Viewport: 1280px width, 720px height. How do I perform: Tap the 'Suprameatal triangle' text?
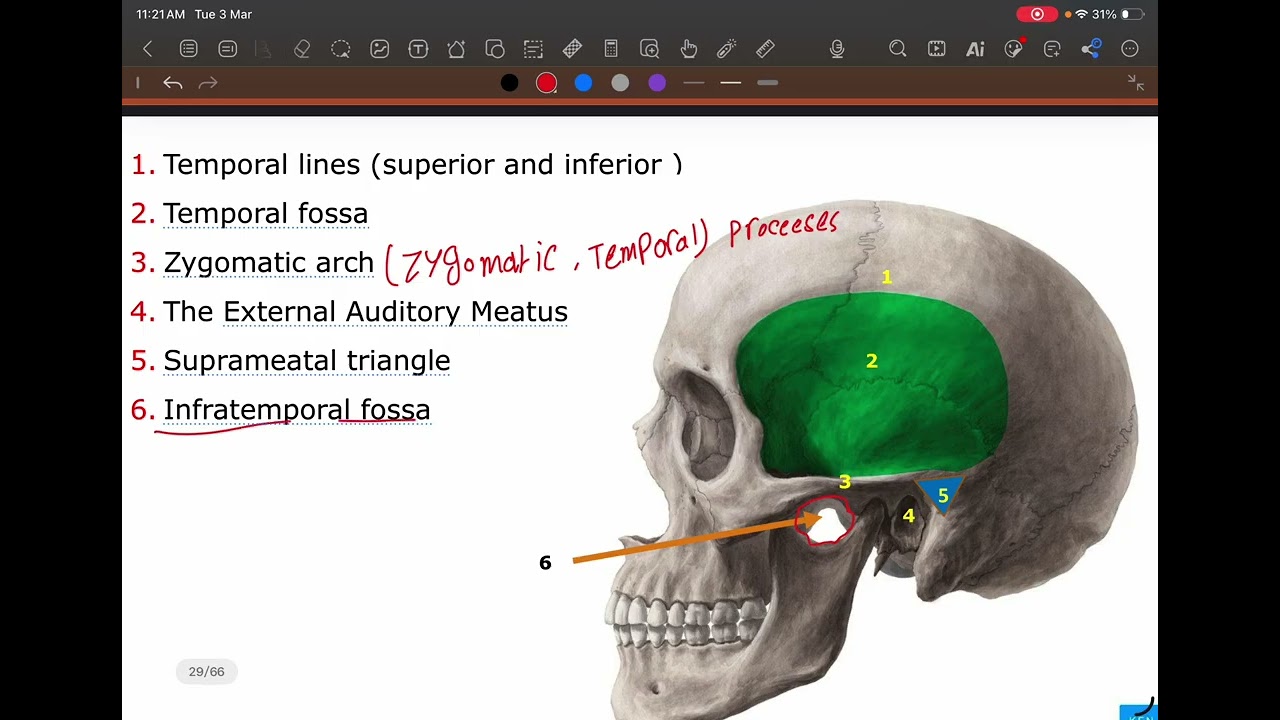[306, 361]
